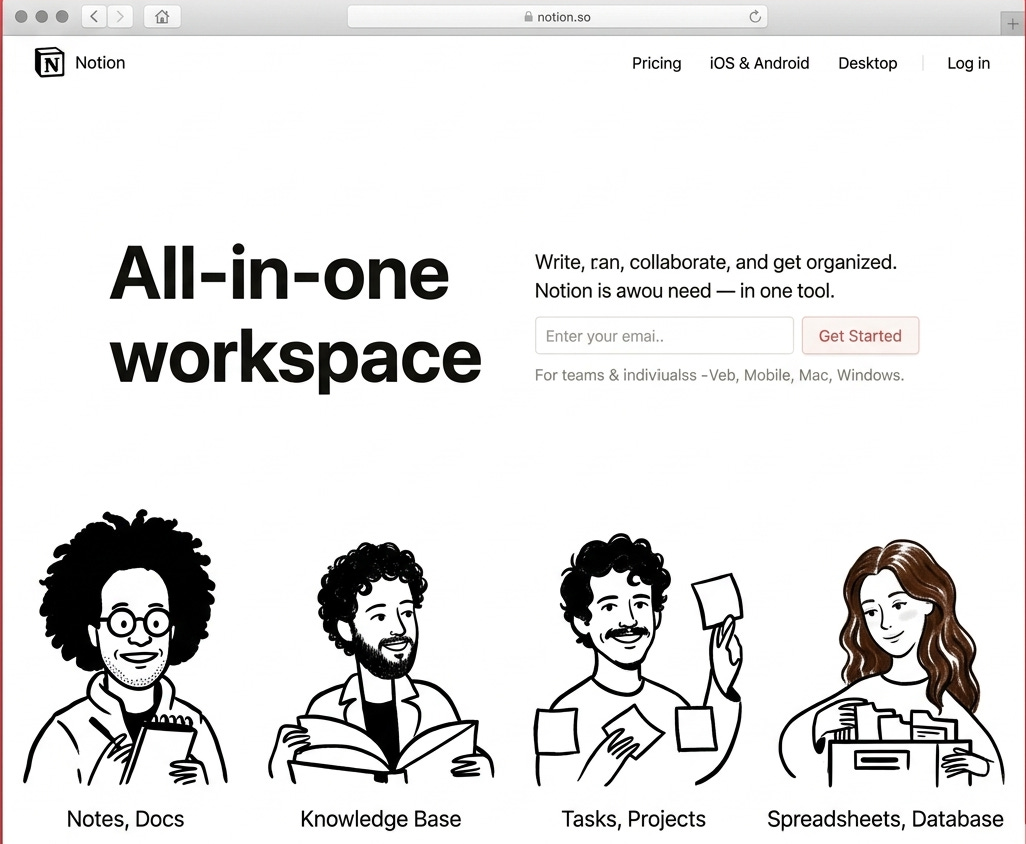The width and height of the screenshot is (1026, 844).
Task: Click the Notion cube logo icon
Action: pos(50,63)
